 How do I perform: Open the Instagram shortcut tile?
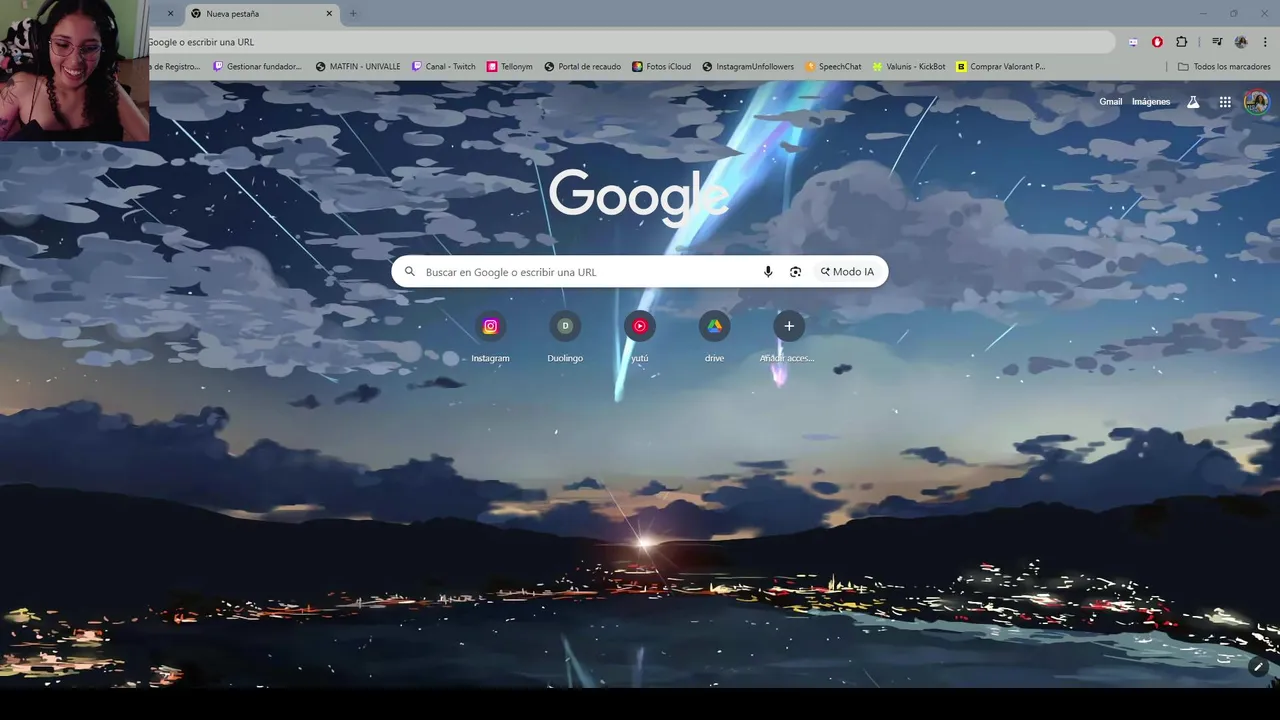click(490, 326)
